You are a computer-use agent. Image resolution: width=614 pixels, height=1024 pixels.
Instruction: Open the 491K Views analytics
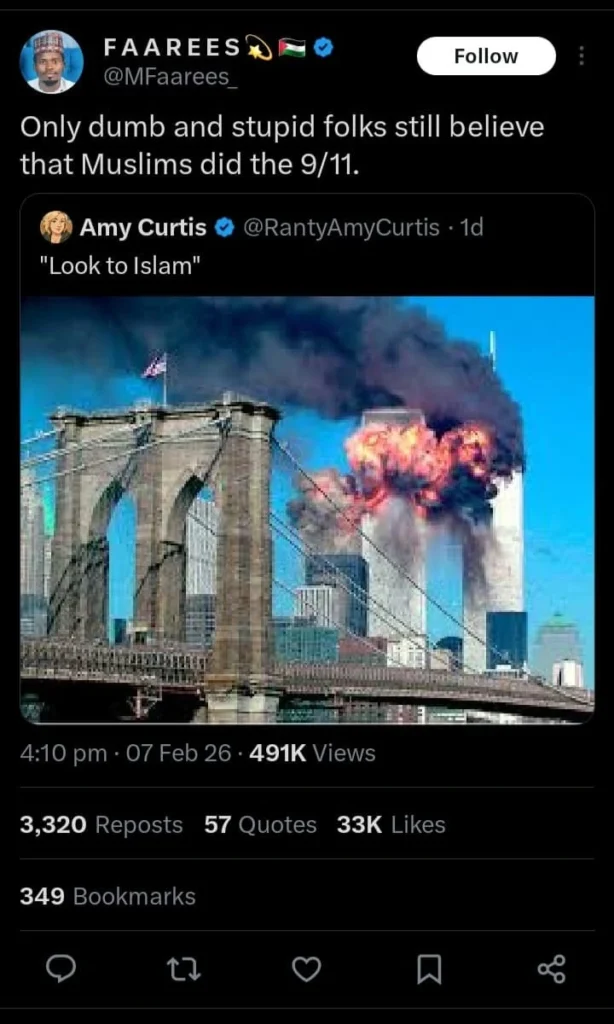(313, 753)
